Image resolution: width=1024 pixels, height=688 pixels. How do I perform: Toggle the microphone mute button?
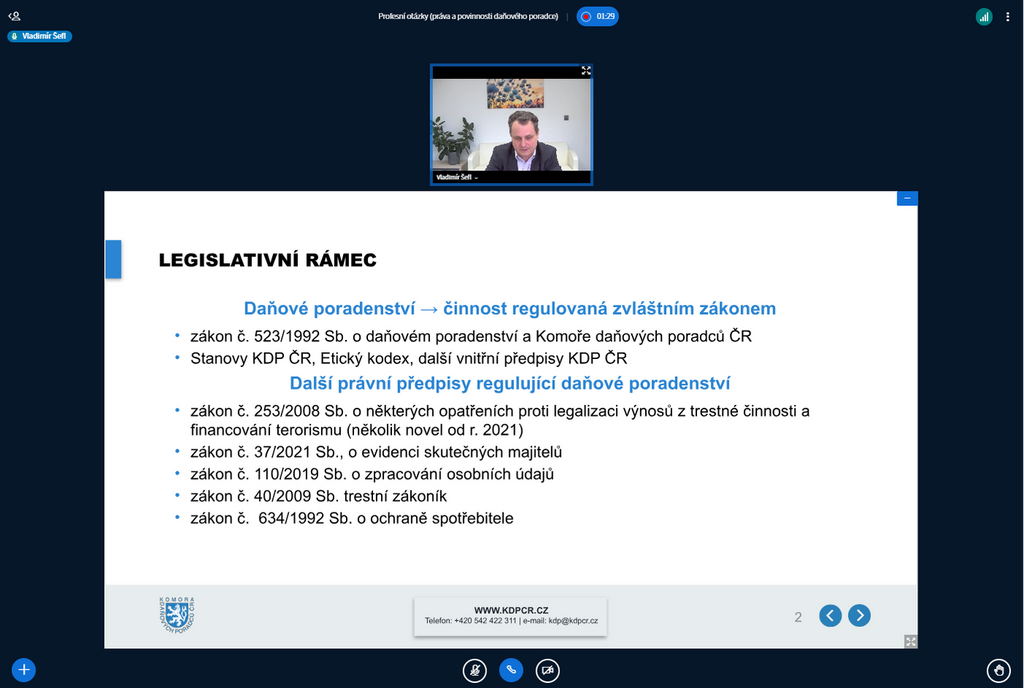(475, 670)
